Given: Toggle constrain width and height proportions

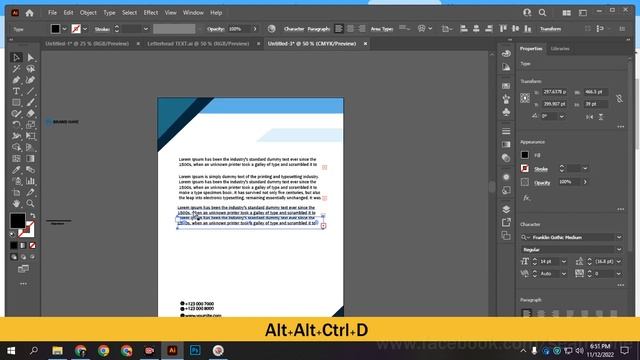Looking at the screenshot, I should pos(619,98).
